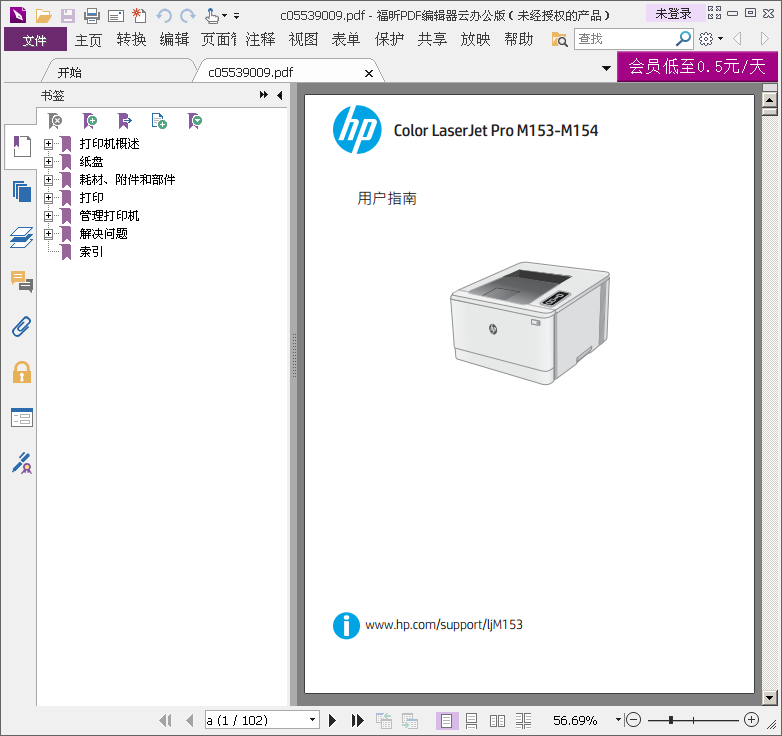This screenshot has height=736, width=782.
Task: Click the add new bookmark icon
Action: [89, 121]
